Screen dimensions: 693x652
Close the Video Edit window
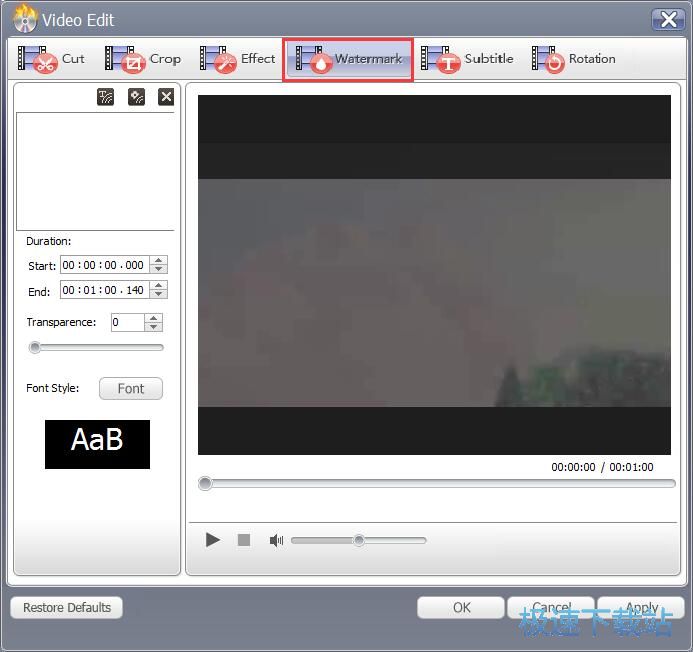click(x=668, y=19)
